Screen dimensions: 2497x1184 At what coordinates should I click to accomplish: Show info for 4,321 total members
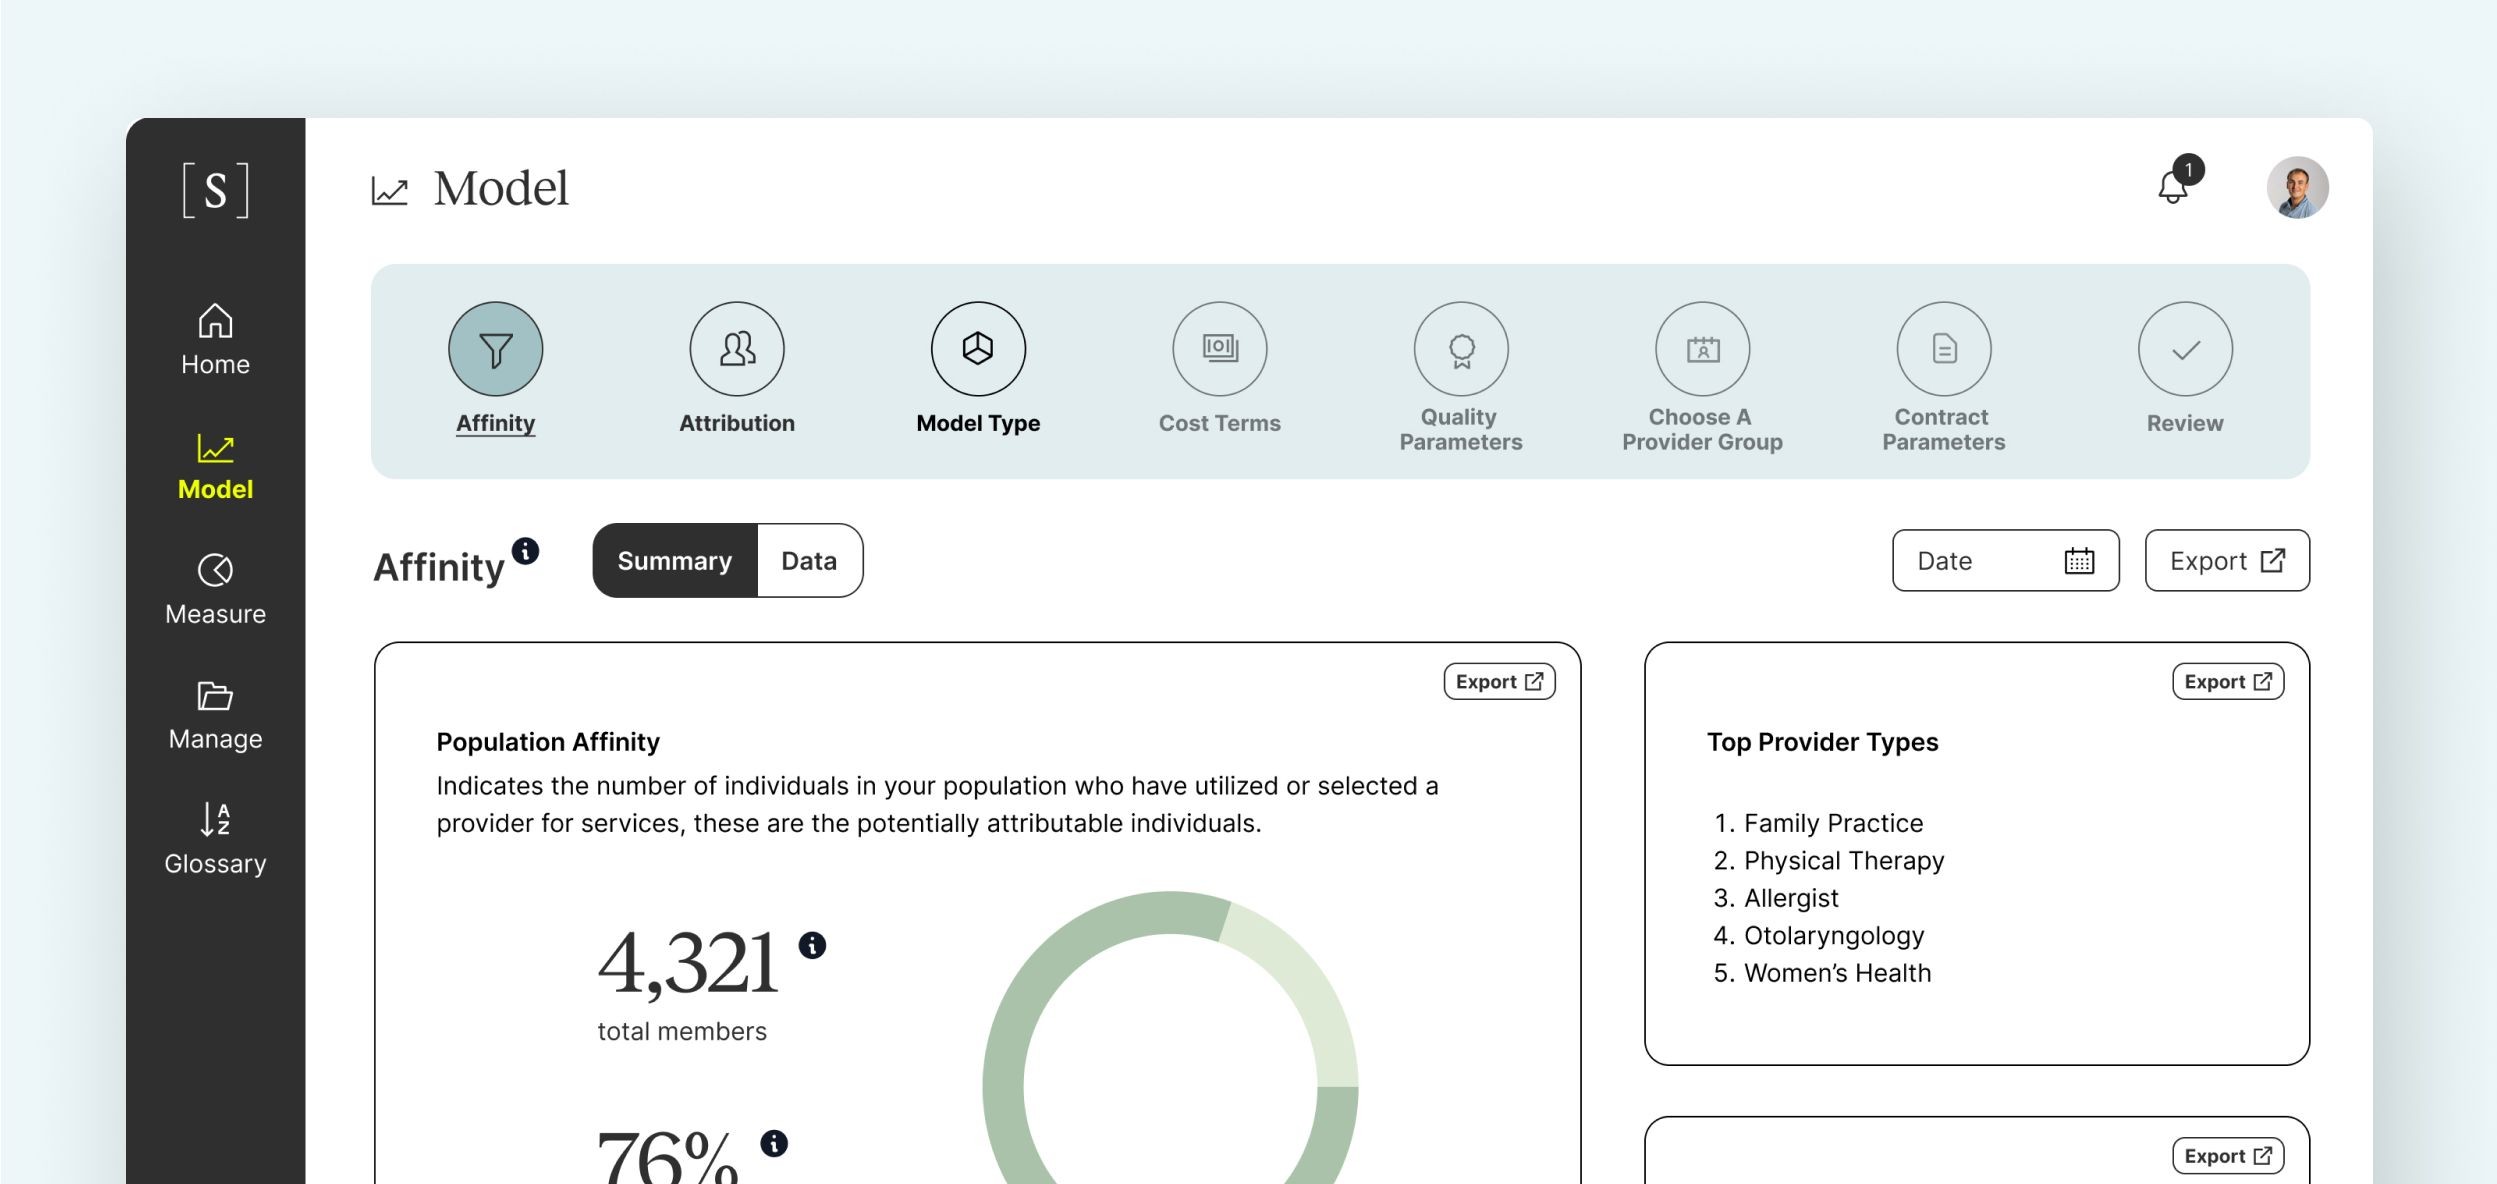812,945
